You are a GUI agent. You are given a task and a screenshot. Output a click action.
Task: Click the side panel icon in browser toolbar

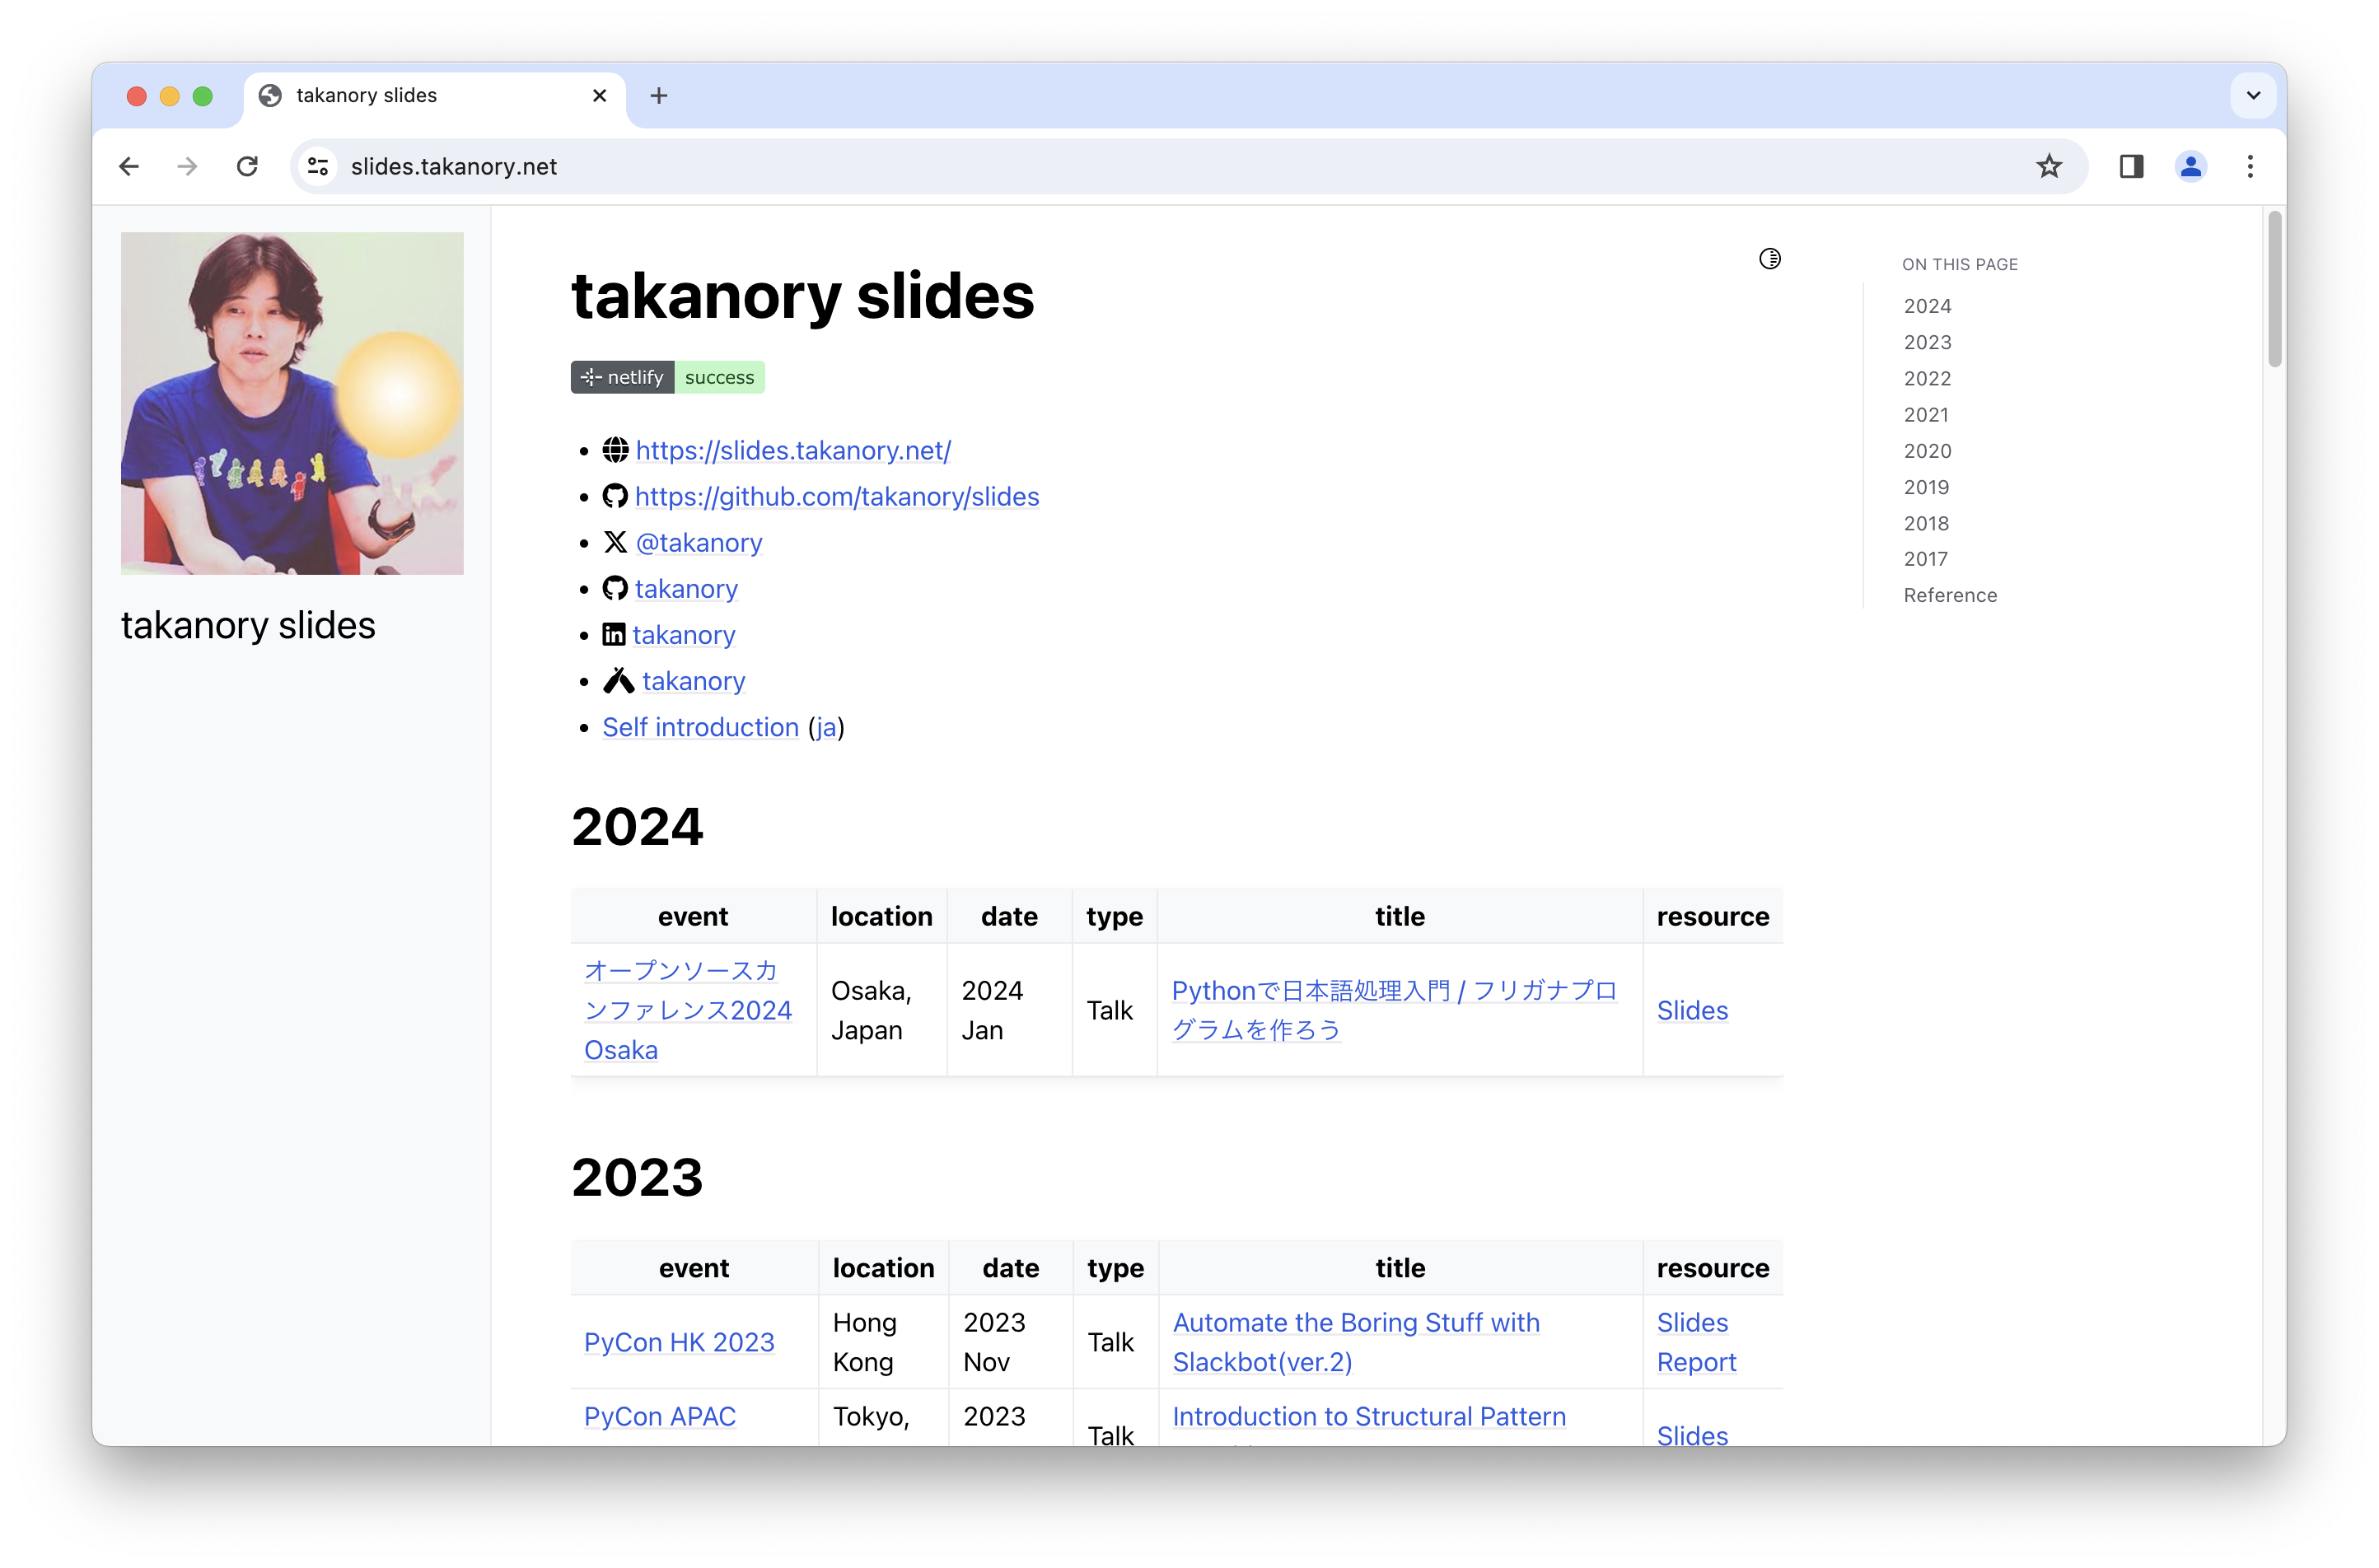pos(2132,166)
